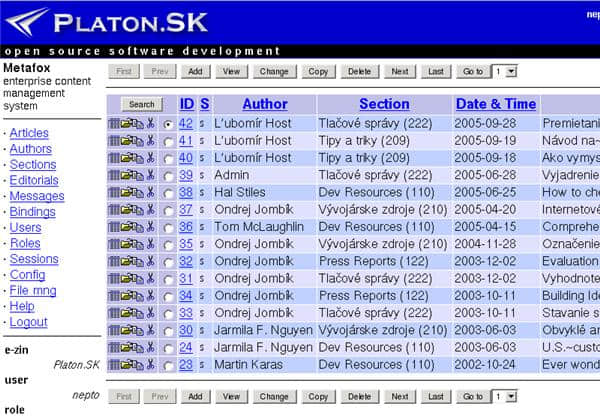This screenshot has height=418, width=600.
Task: Click the Search button in table header
Action: pos(142,104)
